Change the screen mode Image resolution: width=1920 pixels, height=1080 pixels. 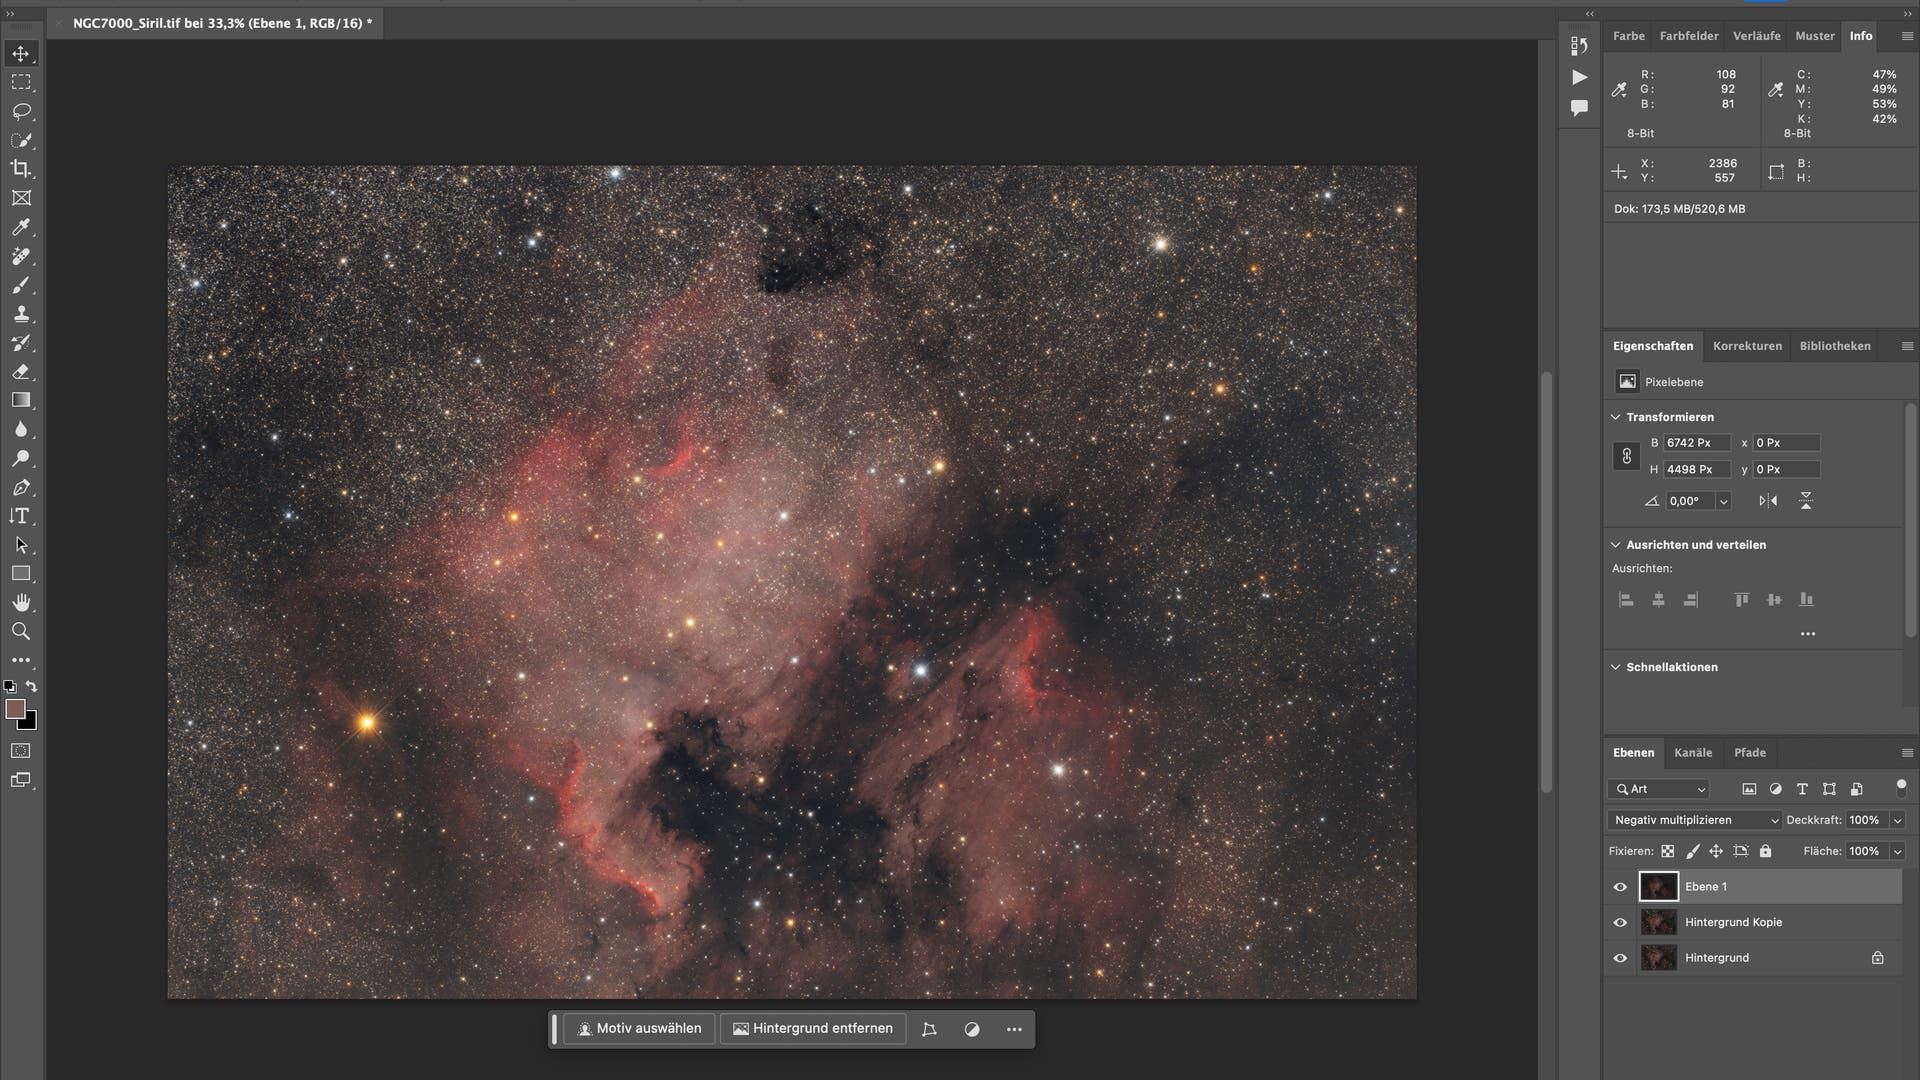click(x=21, y=780)
